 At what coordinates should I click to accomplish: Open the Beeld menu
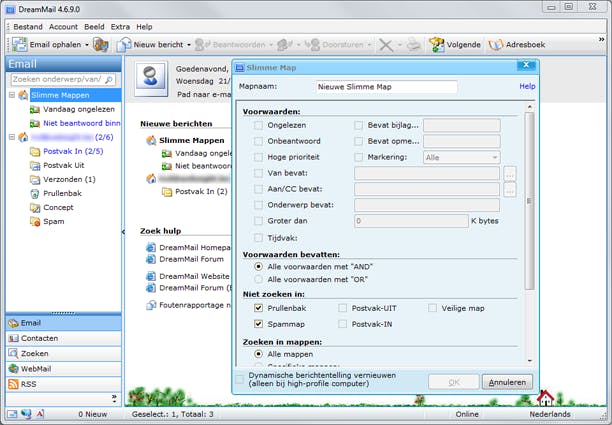(94, 27)
